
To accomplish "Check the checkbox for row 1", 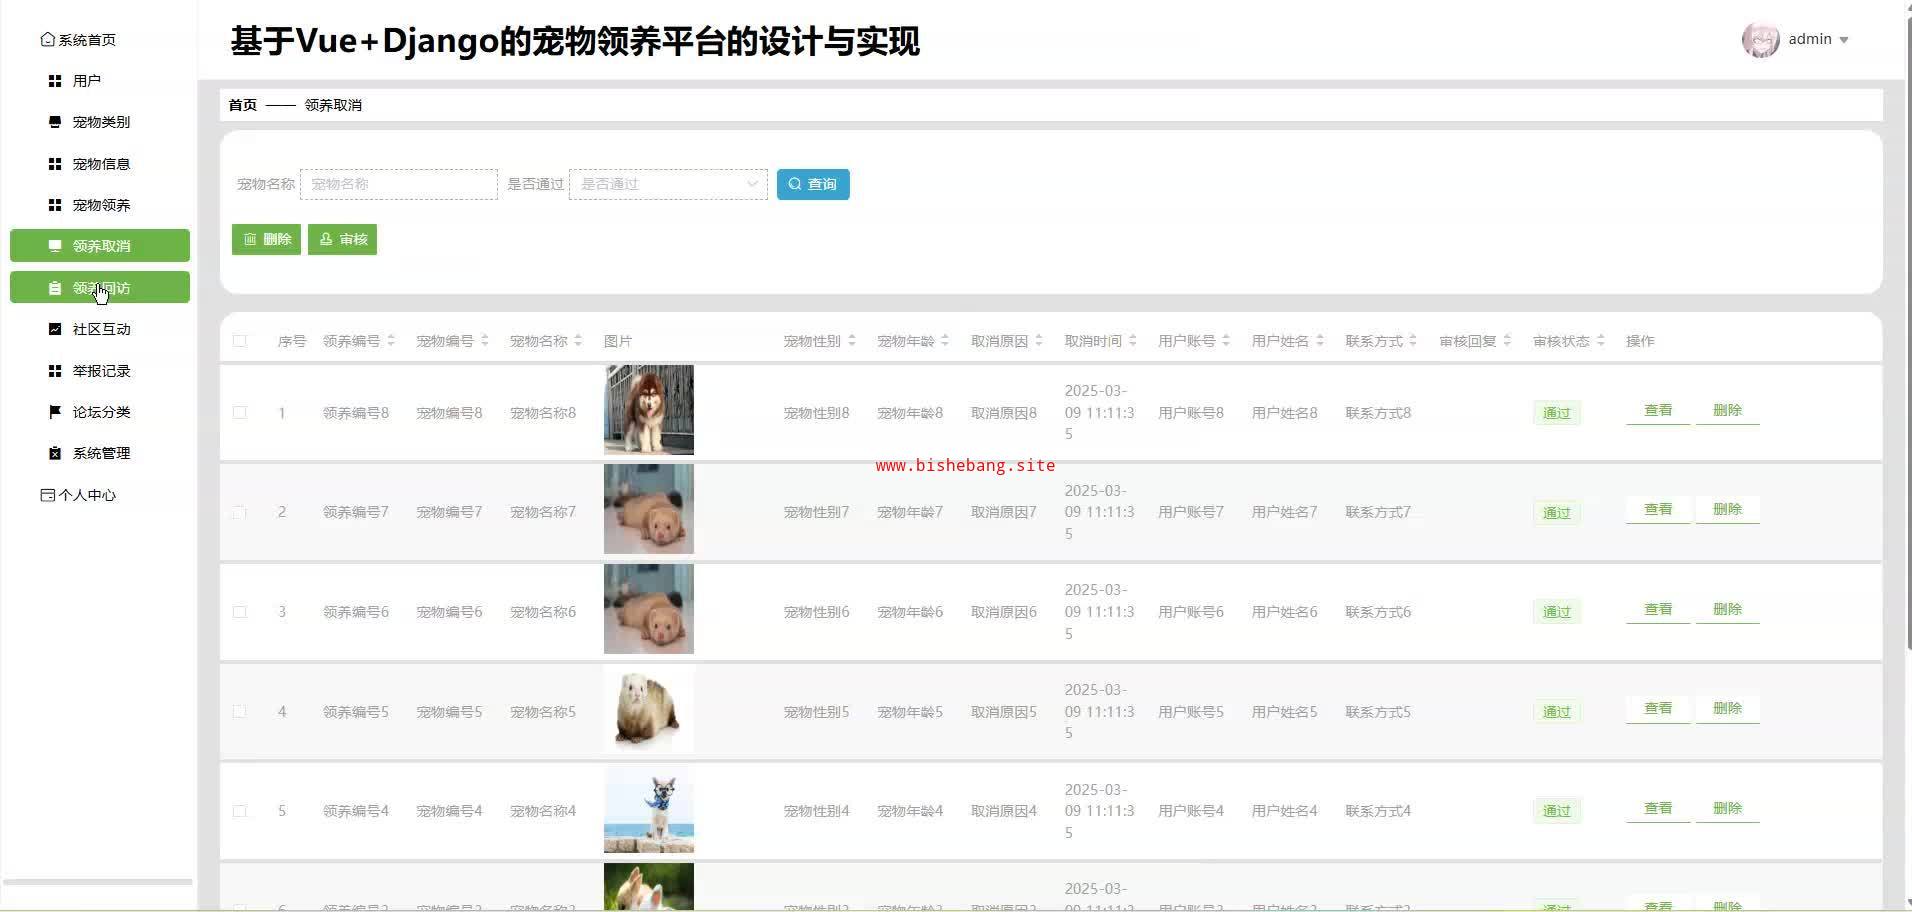I will pos(240,412).
